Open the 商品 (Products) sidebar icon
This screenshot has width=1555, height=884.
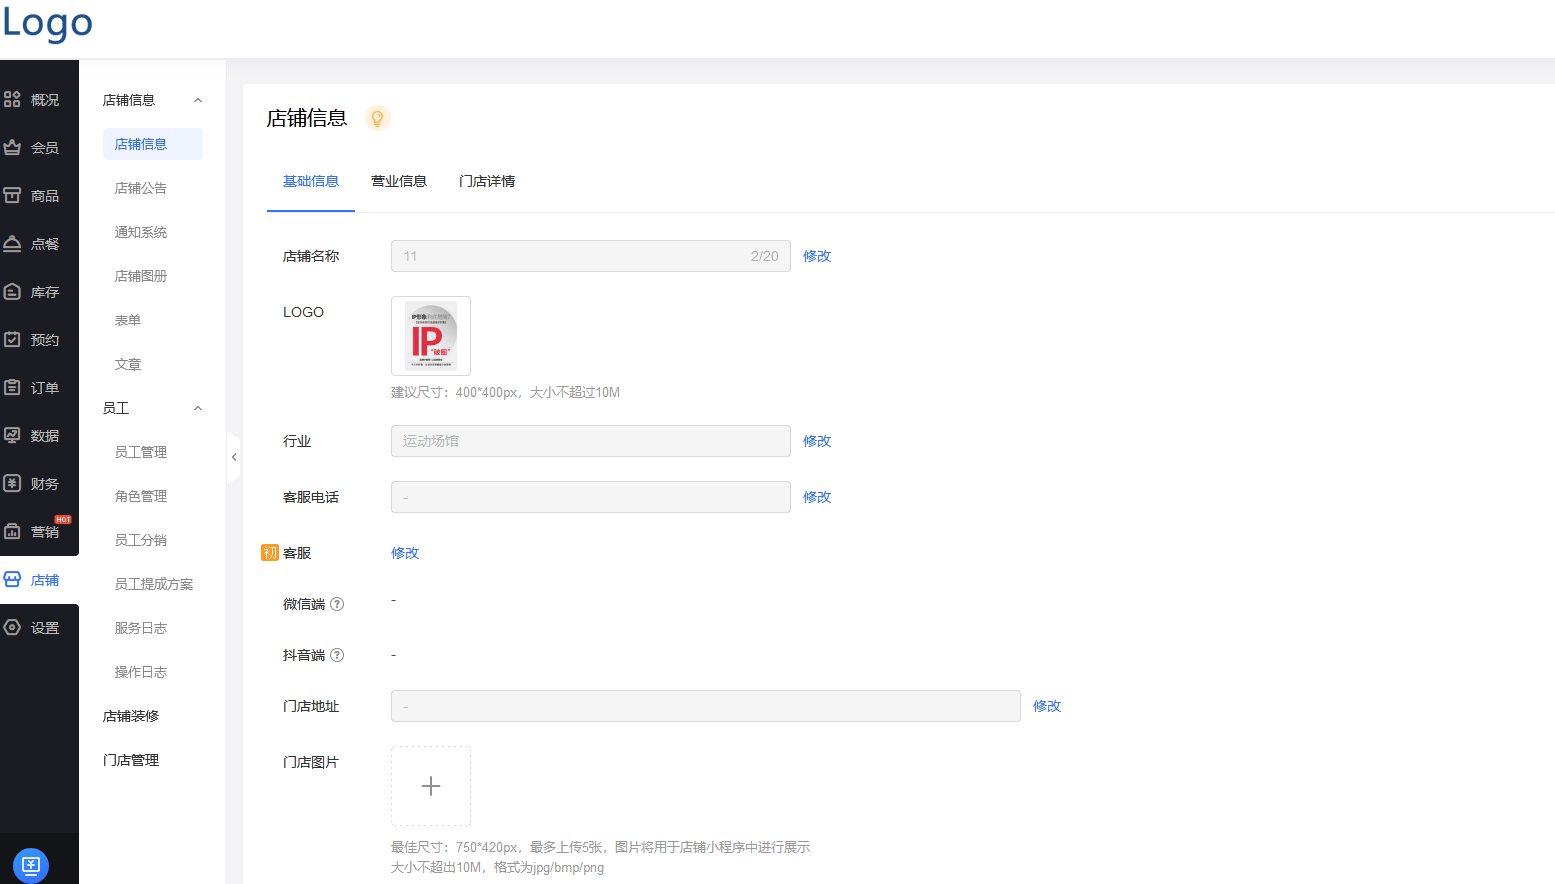click(39, 195)
